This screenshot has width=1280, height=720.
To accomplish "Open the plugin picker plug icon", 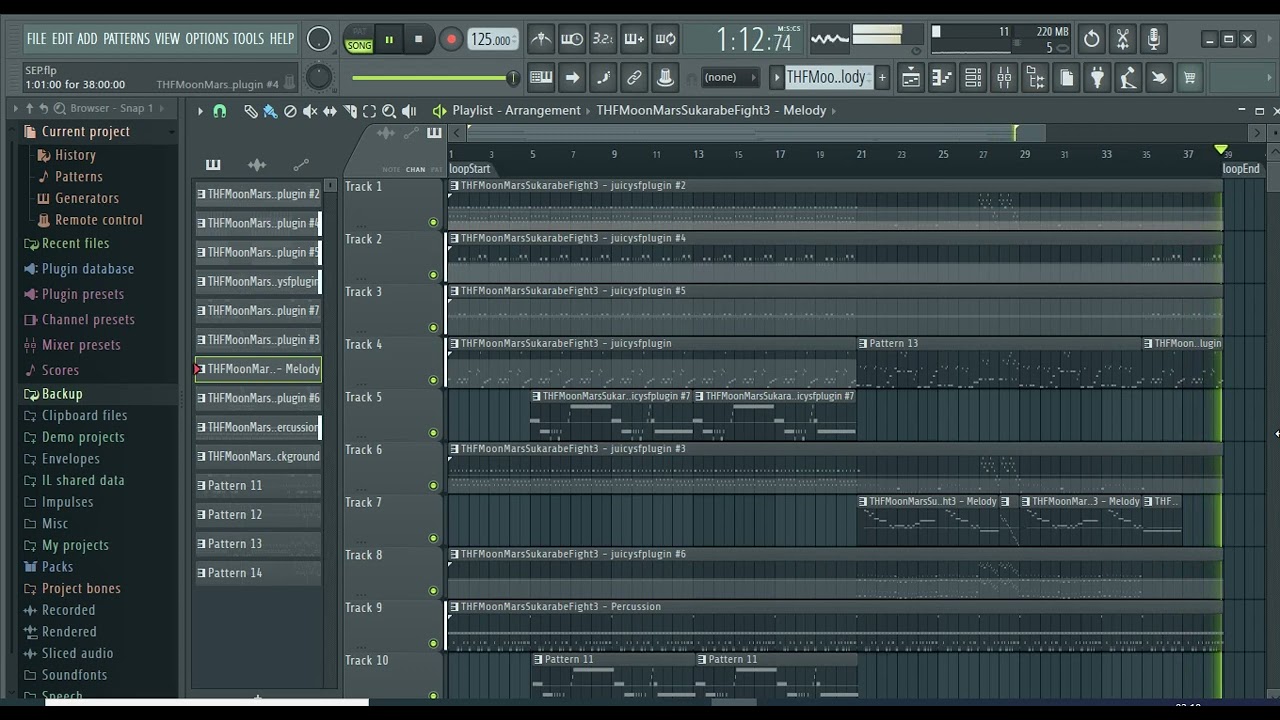I will click(1097, 77).
